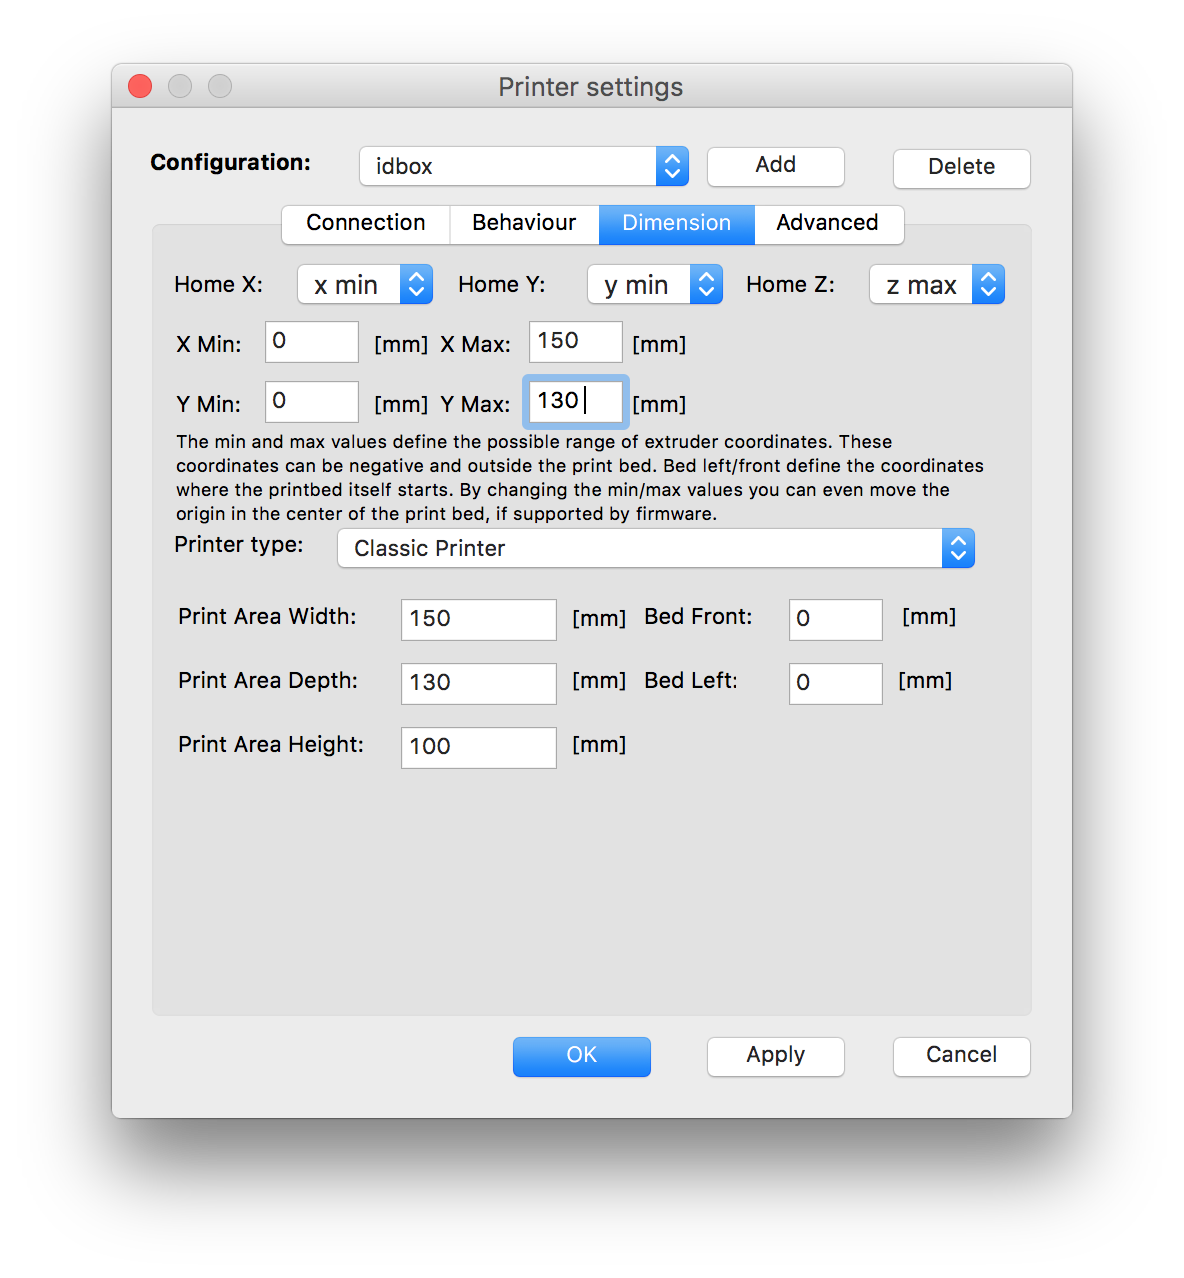Cancel the printer settings dialog
The image size is (1184, 1278).
(961, 1056)
